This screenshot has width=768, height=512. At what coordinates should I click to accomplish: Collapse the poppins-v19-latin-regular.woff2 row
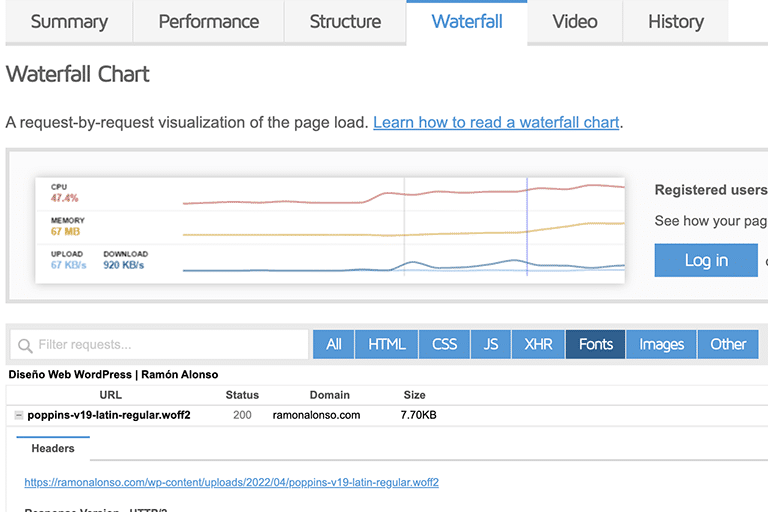(x=19, y=415)
